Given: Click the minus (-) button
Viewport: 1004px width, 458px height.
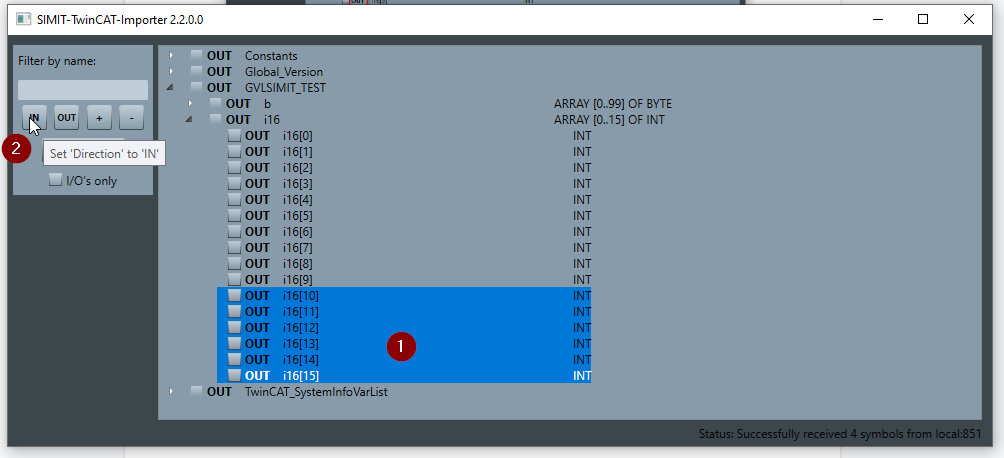Looking at the screenshot, I should tap(131, 118).
